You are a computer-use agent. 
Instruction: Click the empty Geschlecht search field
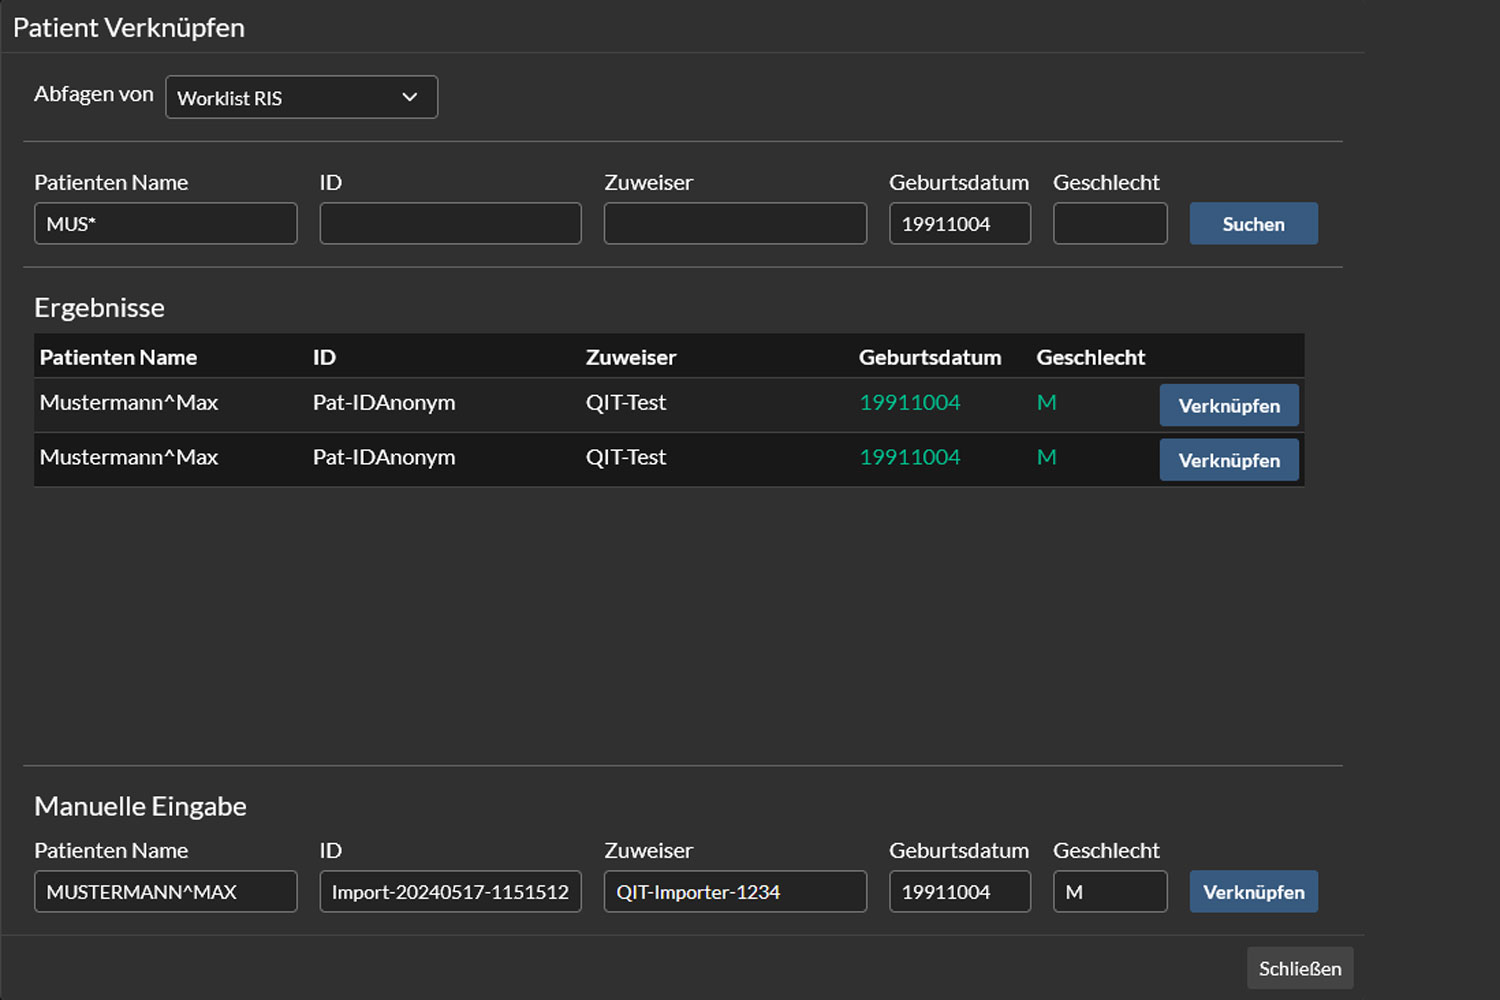click(1110, 223)
